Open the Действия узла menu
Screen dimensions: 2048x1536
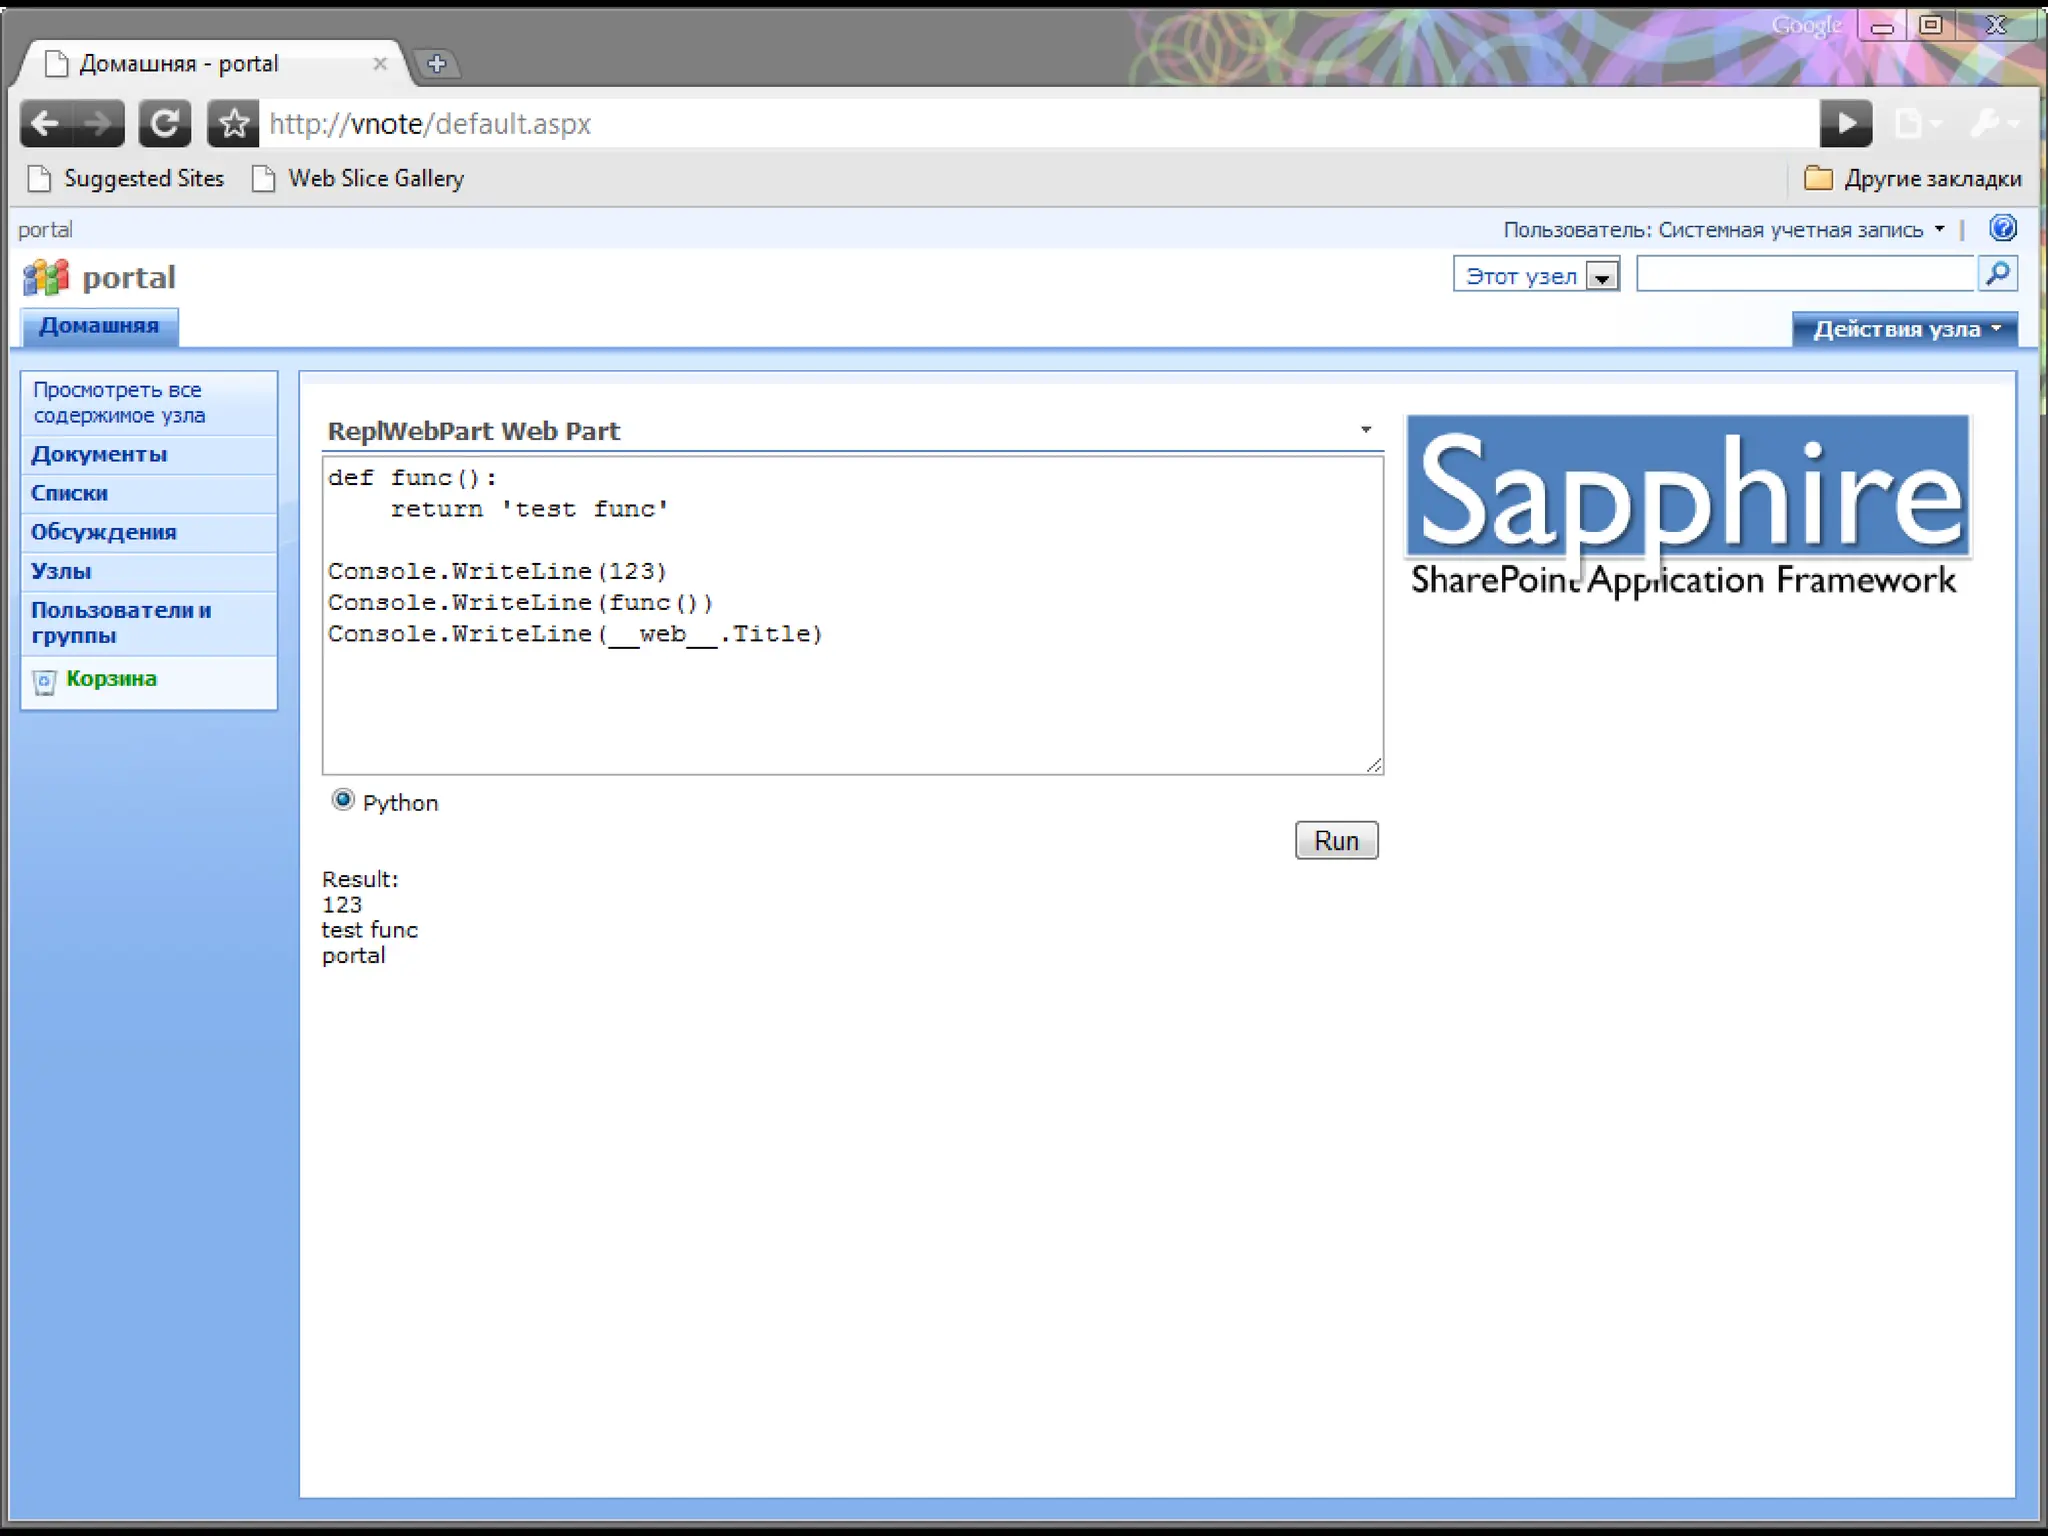click(x=1904, y=329)
